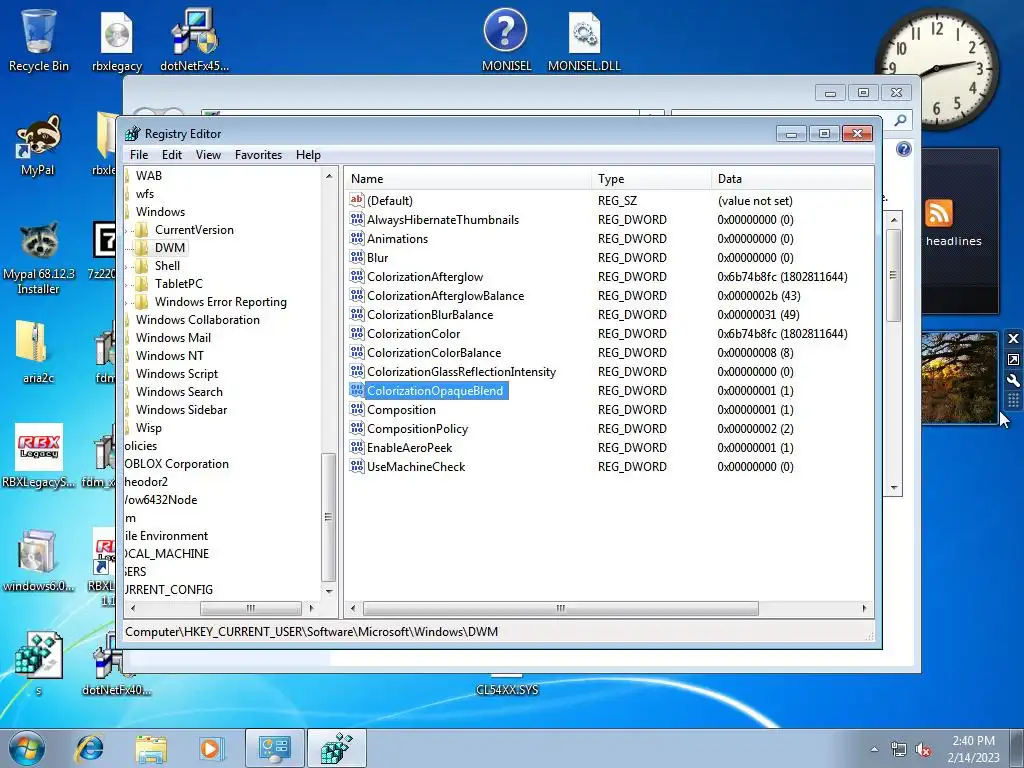Show hidden tray icons arrow
The width and height of the screenshot is (1024, 768).
pyautogui.click(x=874, y=749)
